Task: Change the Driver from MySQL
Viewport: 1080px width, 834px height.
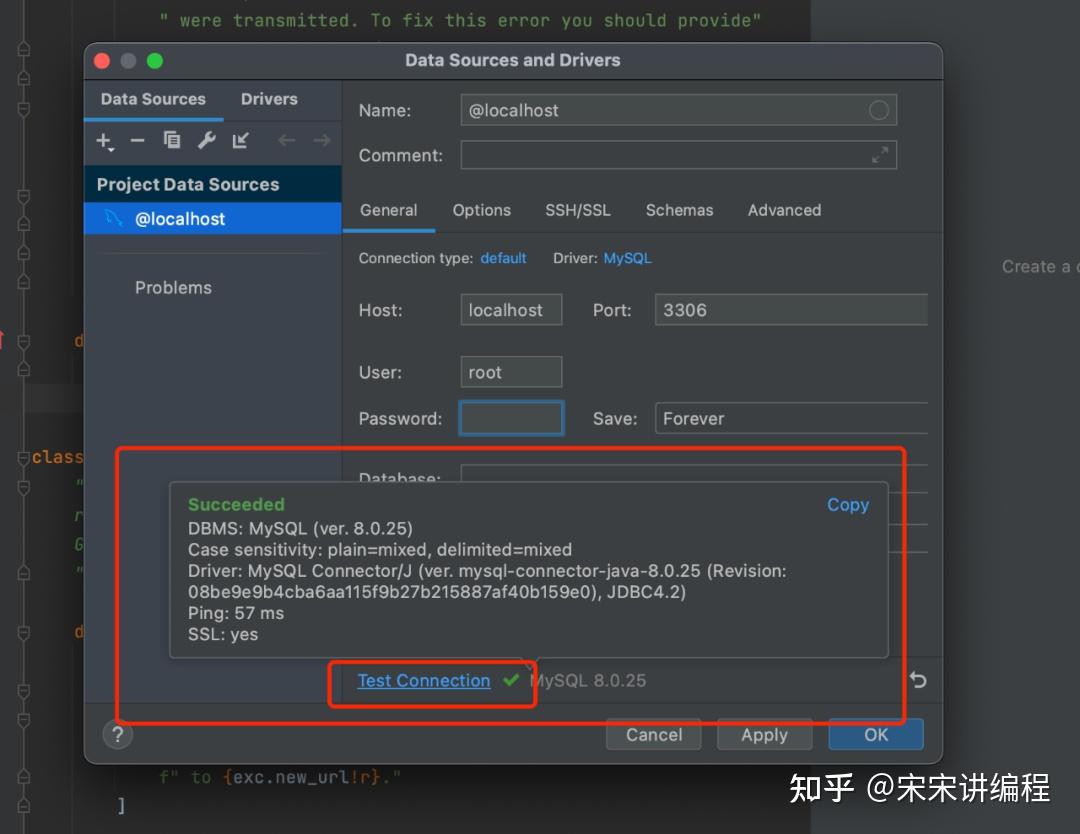Action: click(627, 258)
